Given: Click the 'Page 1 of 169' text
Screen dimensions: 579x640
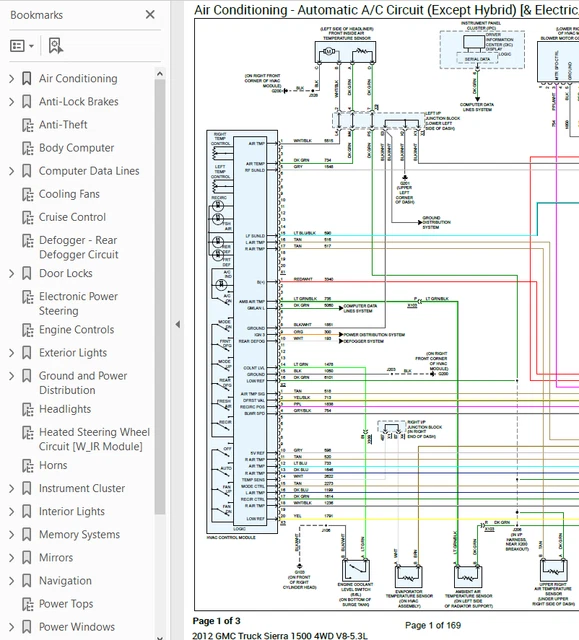Looking at the screenshot, I should (433, 626).
